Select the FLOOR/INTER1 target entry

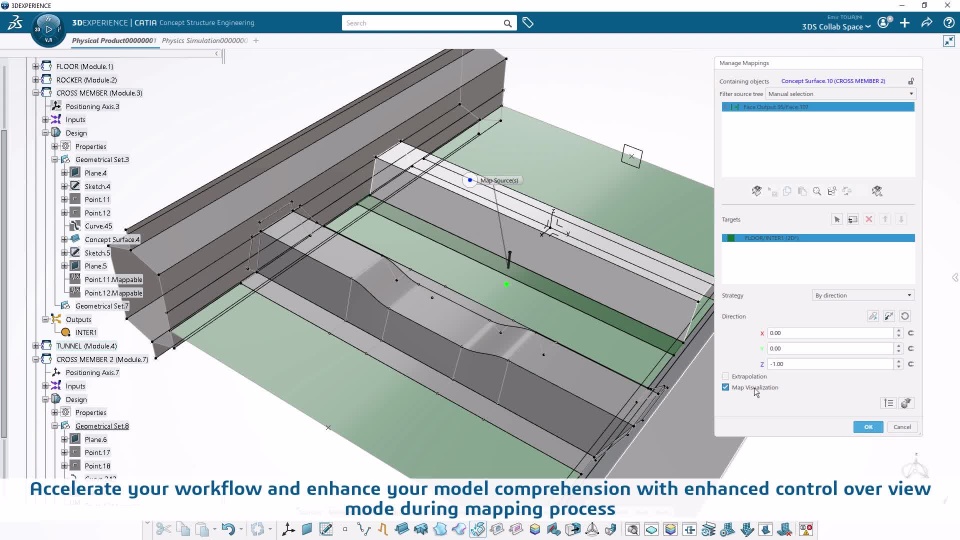[819, 238]
